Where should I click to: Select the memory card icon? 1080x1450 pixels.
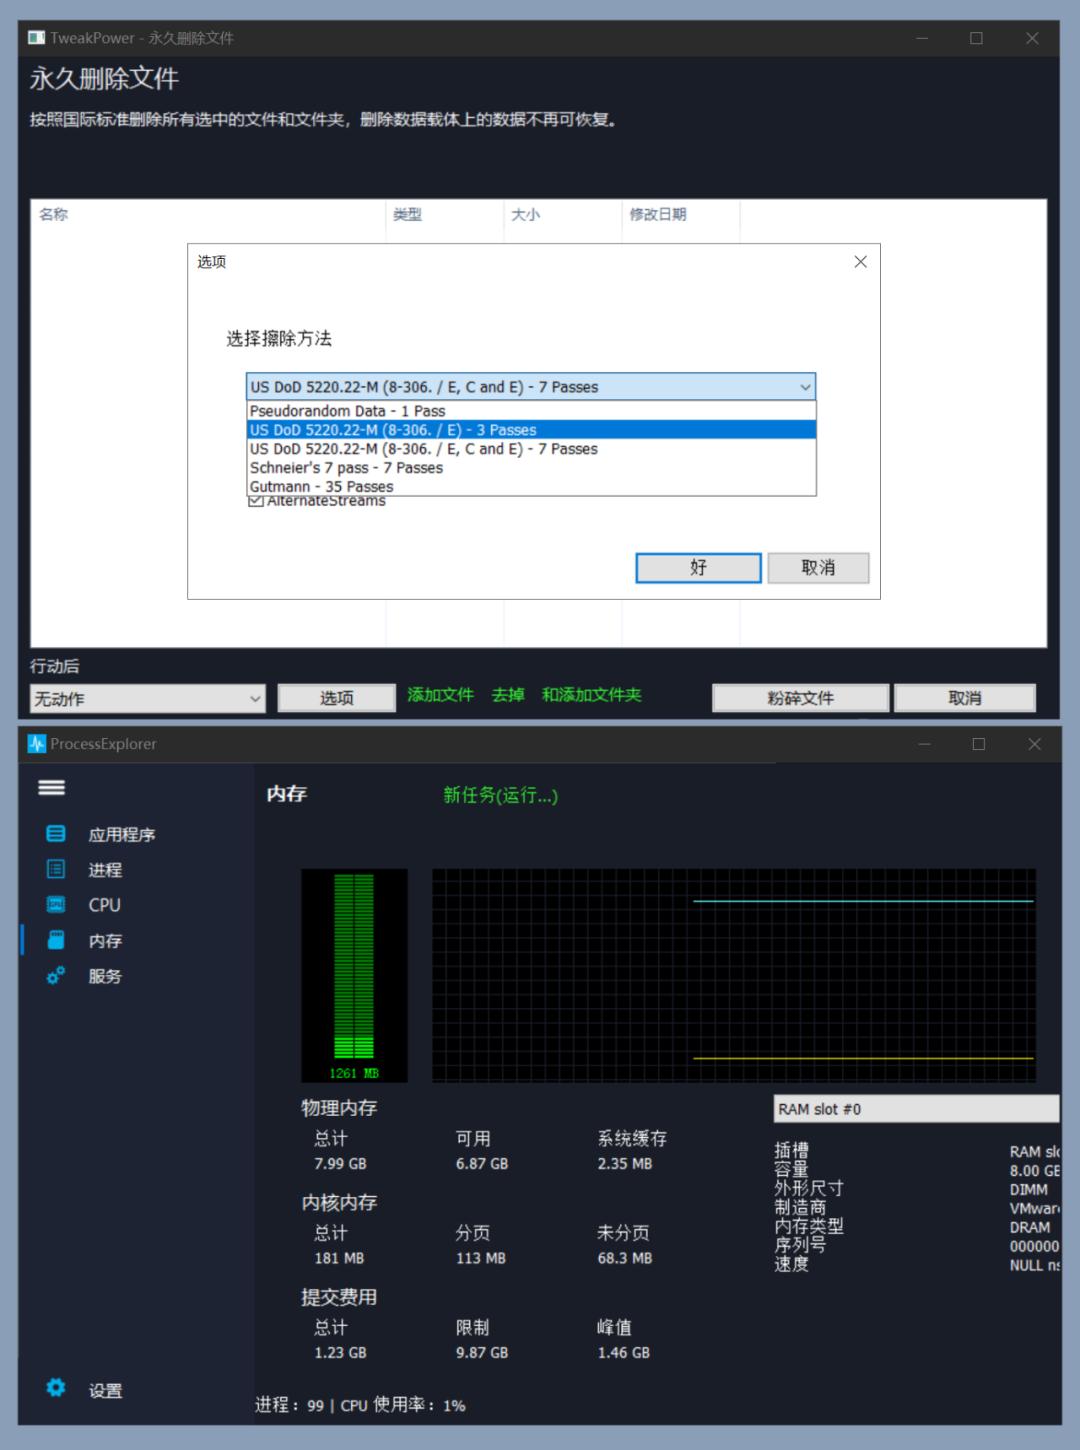(56, 940)
